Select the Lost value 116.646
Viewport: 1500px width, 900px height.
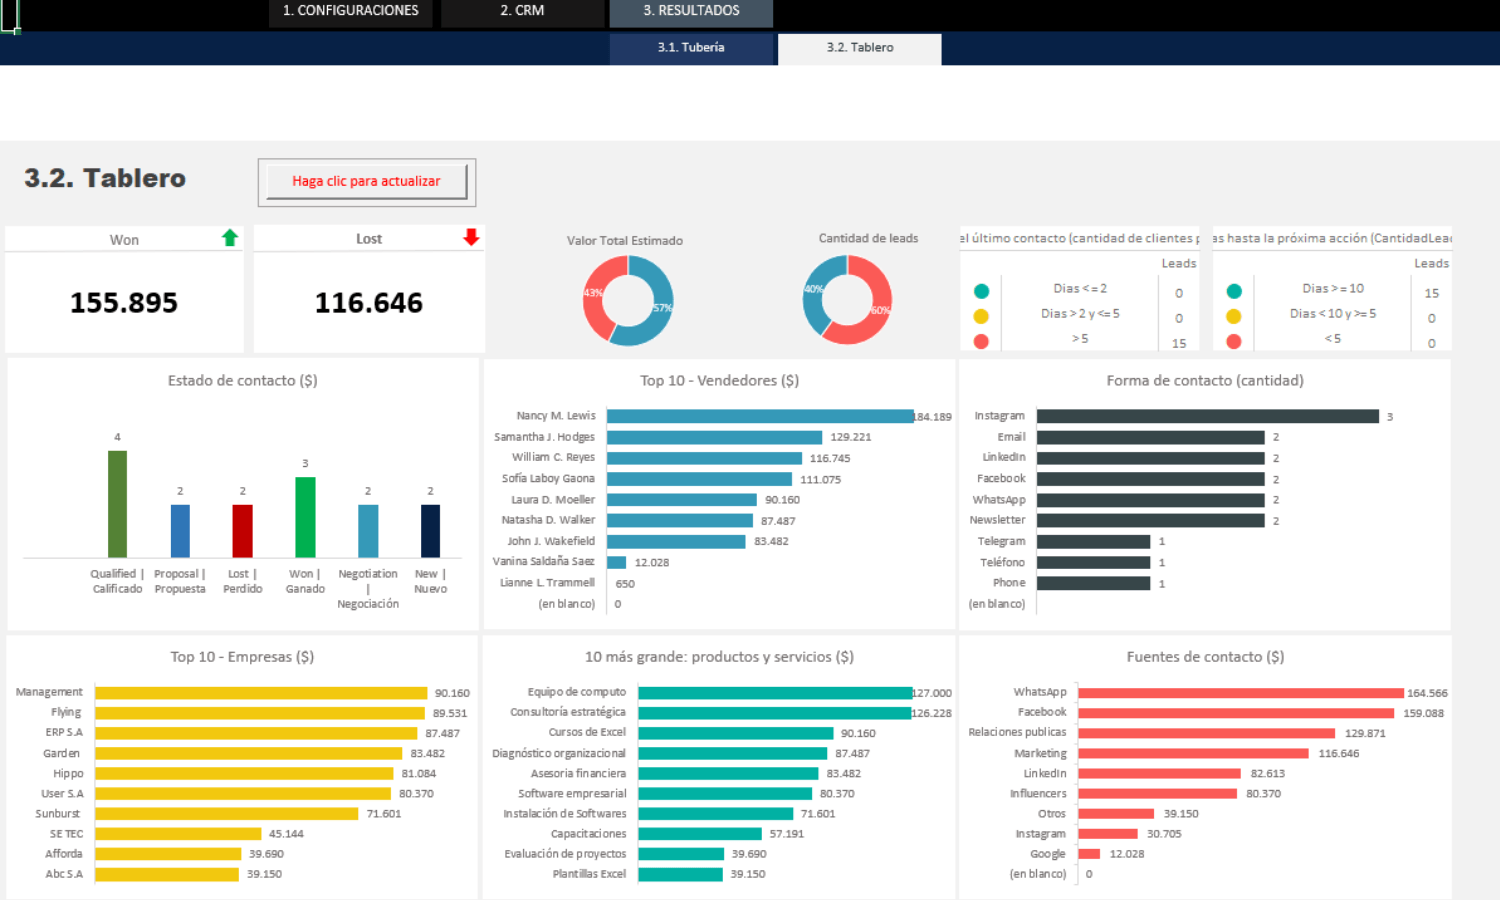click(369, 303)
